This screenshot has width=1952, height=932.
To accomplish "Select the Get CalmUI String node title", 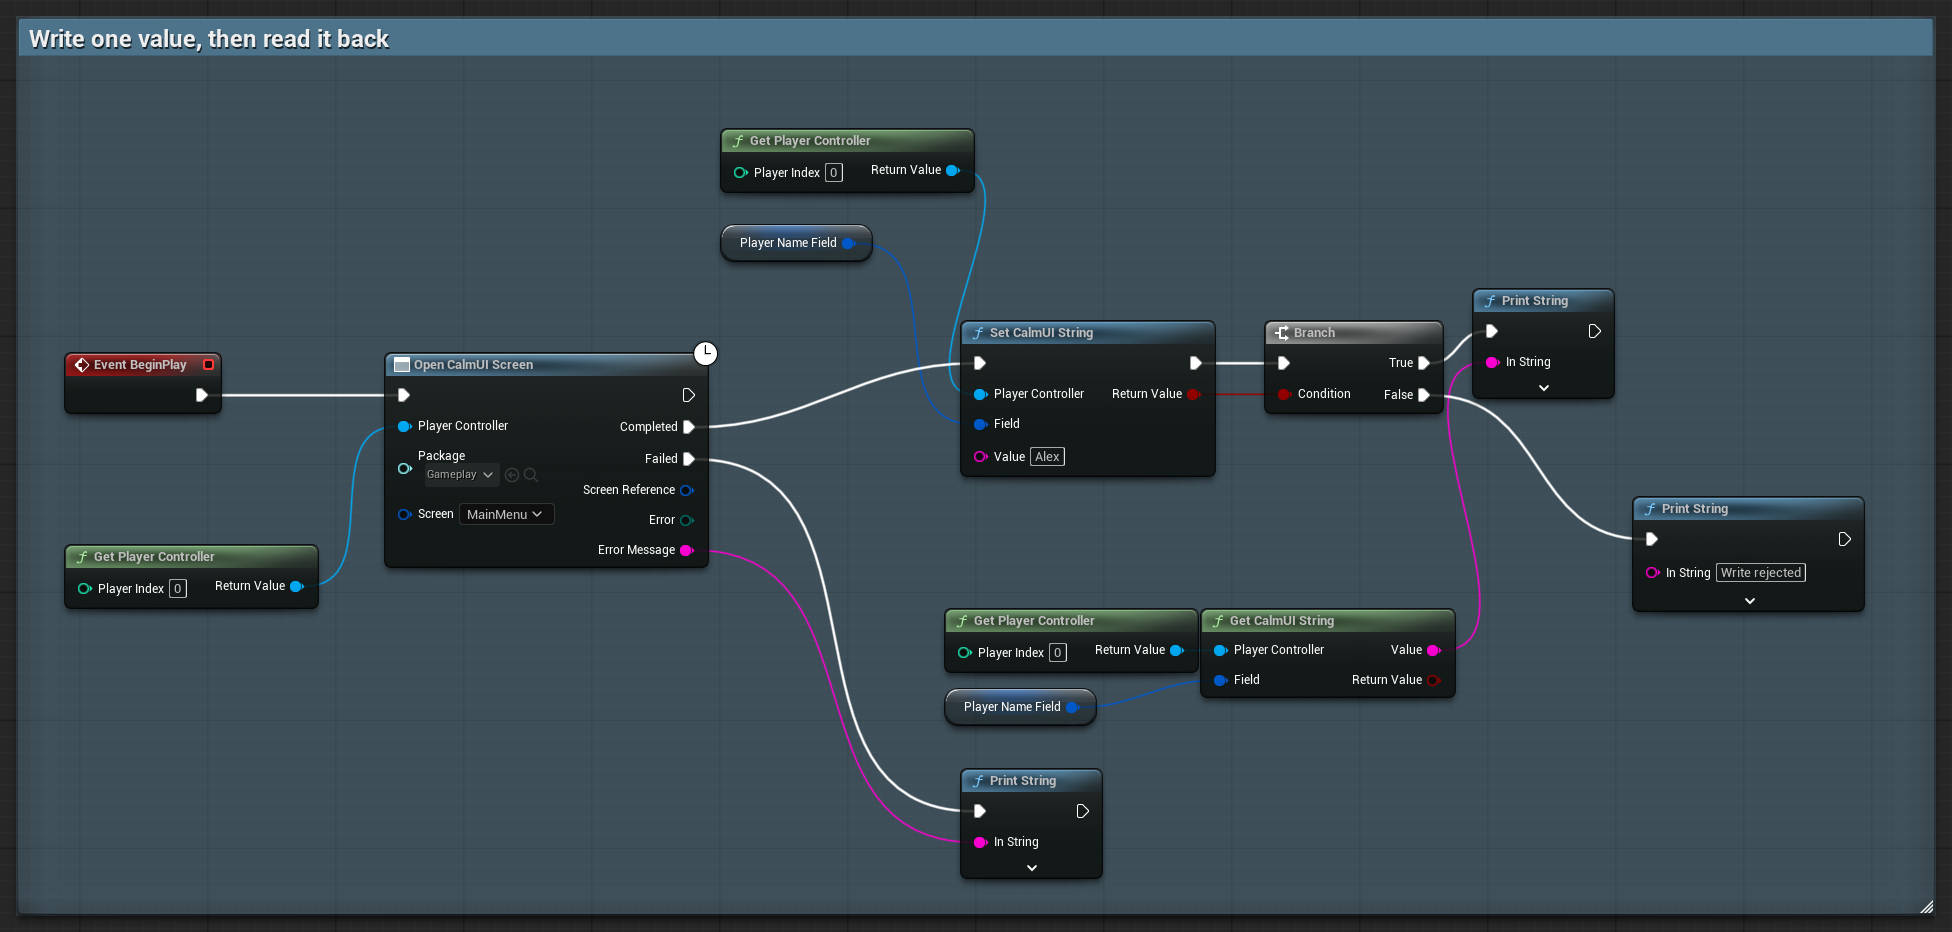I will point(1282,621).
